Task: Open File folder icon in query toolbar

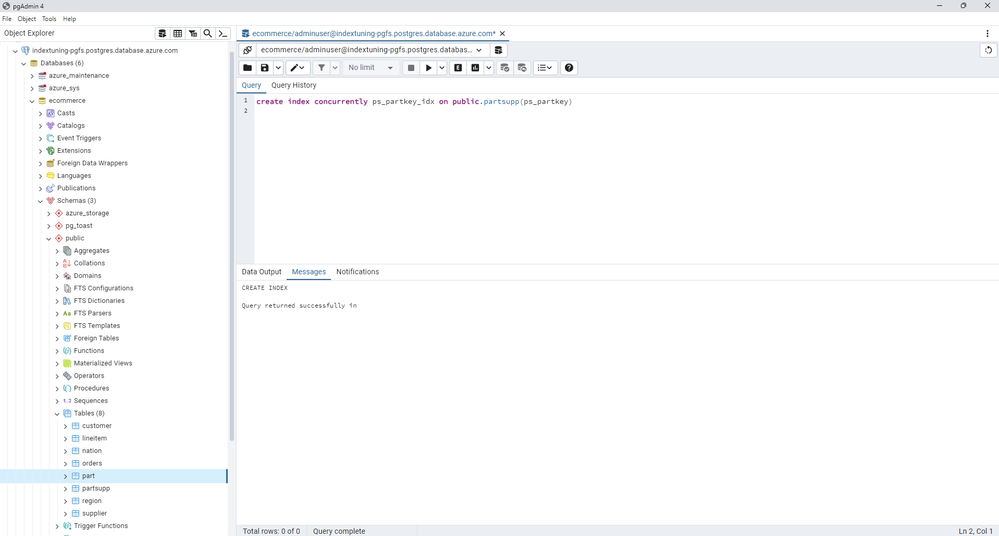Action: 248,68
